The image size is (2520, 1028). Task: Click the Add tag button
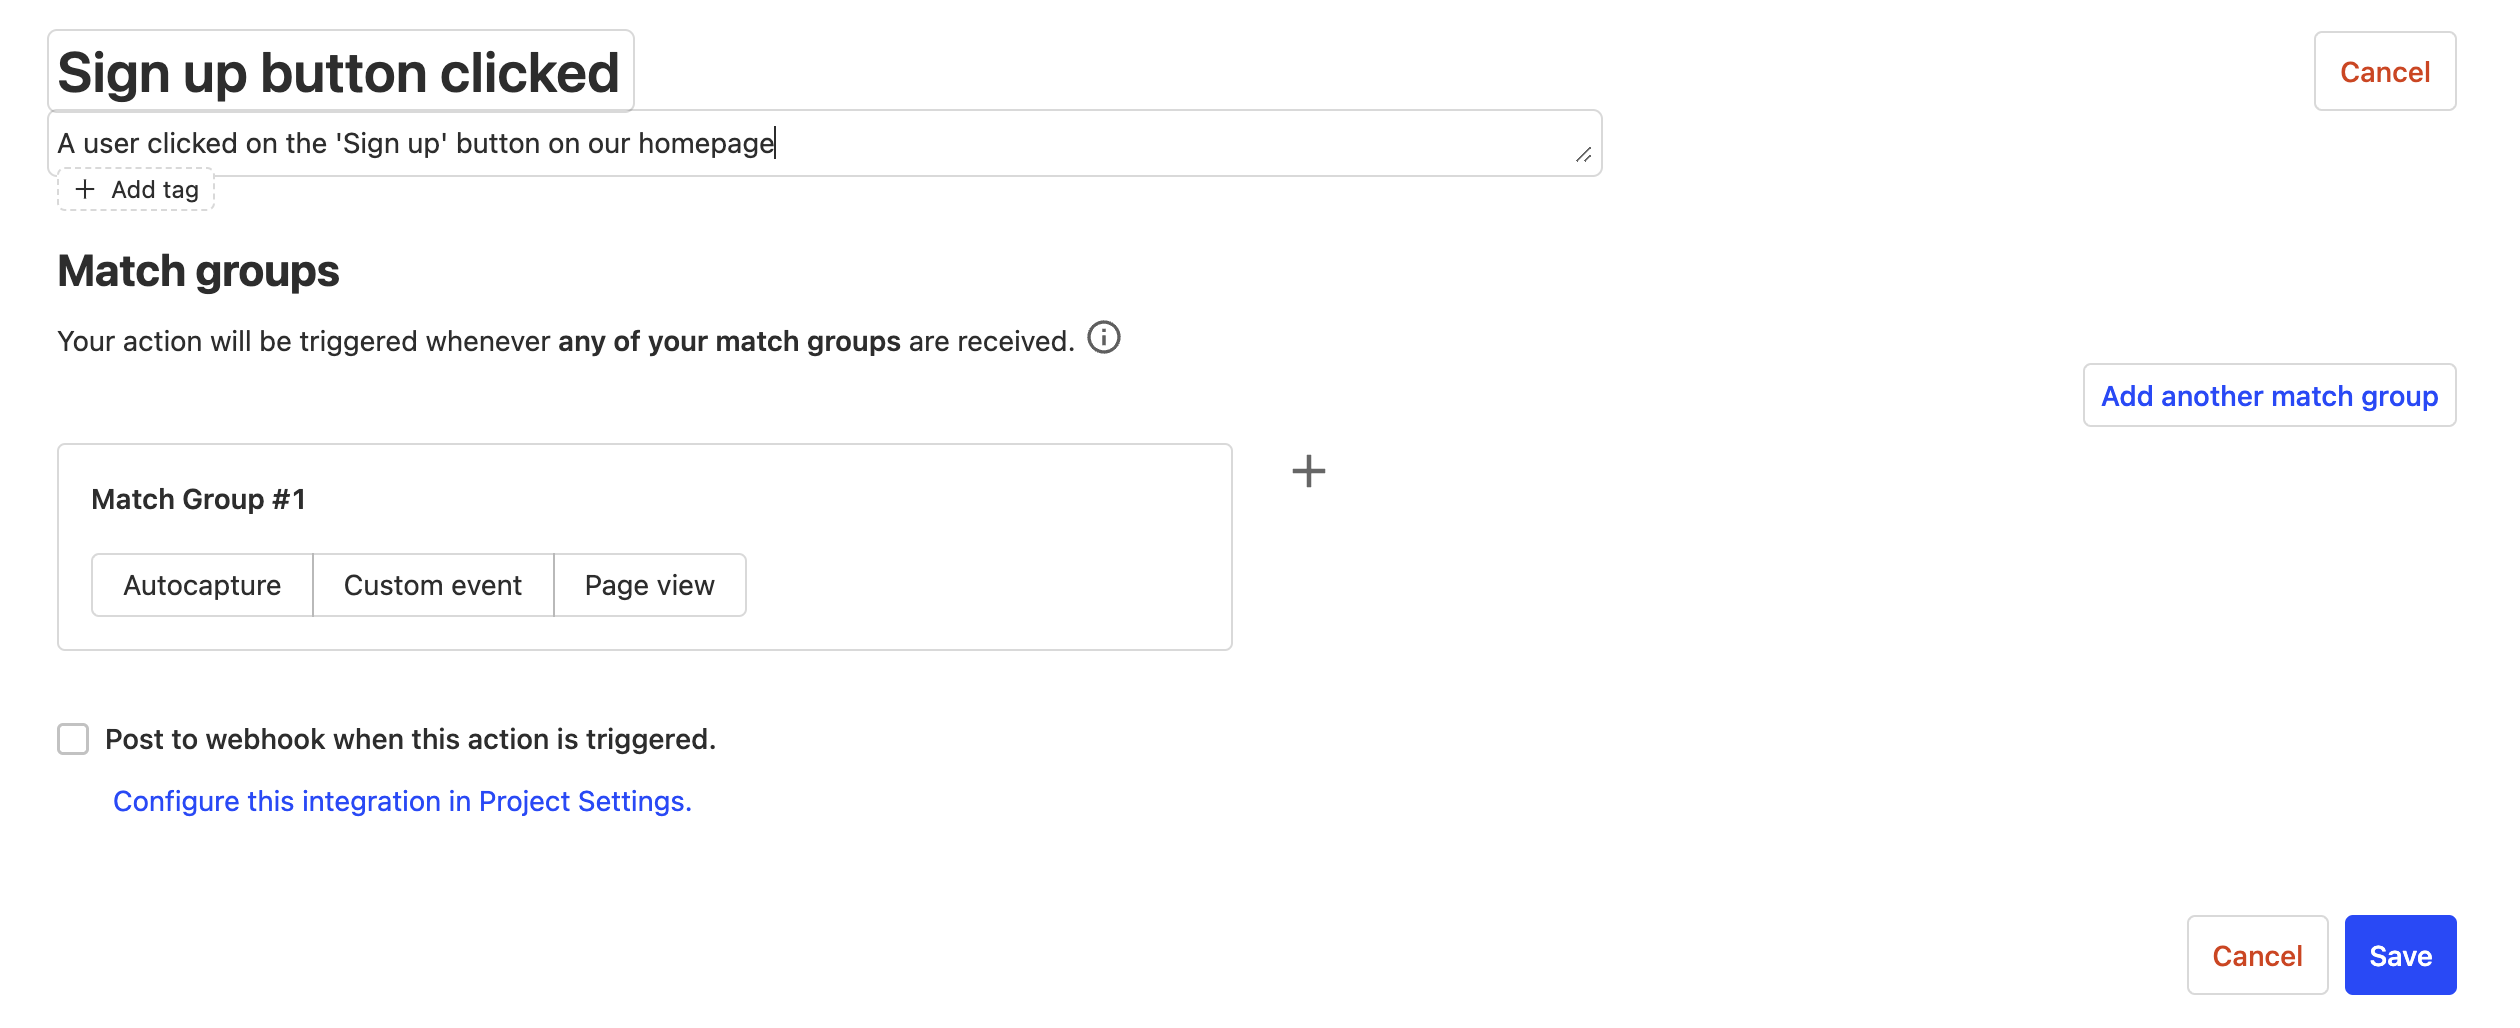[135, 189]
